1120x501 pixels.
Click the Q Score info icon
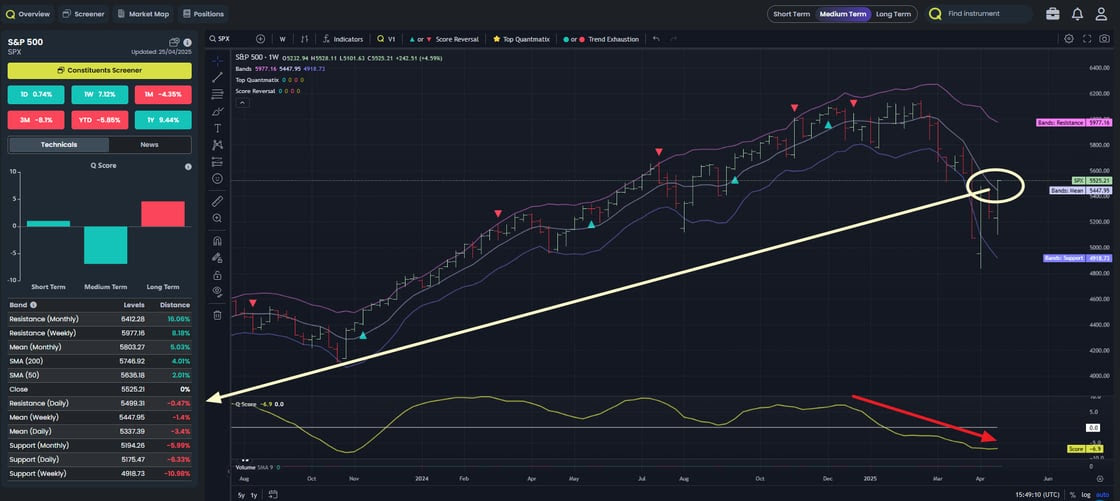tap(188, 167)
